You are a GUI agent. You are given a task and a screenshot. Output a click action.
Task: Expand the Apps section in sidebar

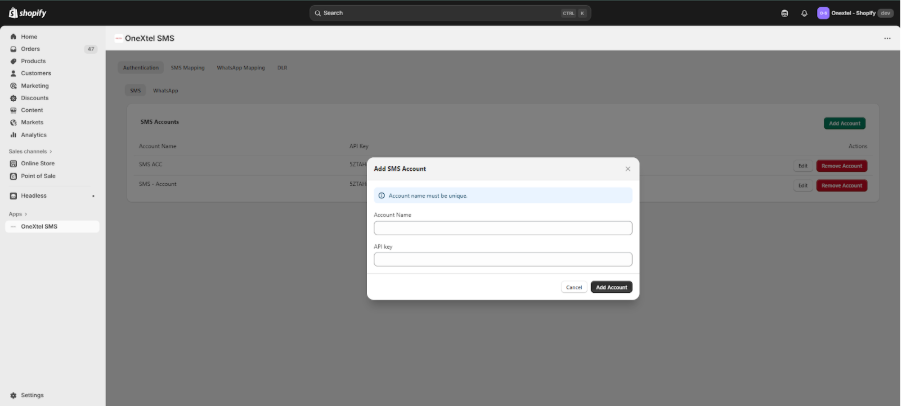click(18, 214)
